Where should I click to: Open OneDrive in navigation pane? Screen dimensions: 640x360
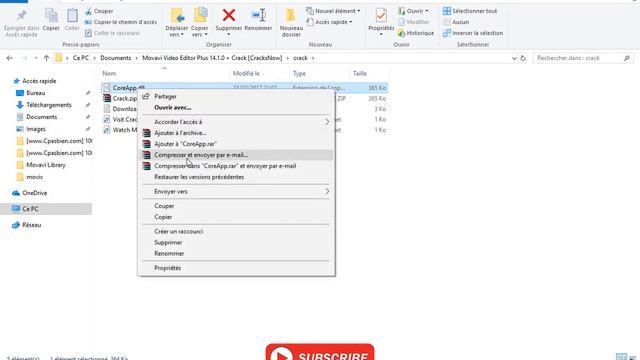[34, 193]
